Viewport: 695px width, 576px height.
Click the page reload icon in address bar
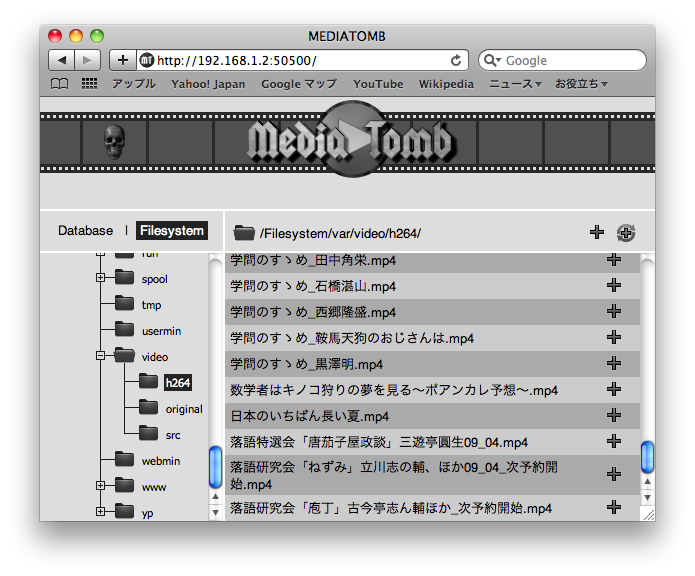(x=457, y=60)
